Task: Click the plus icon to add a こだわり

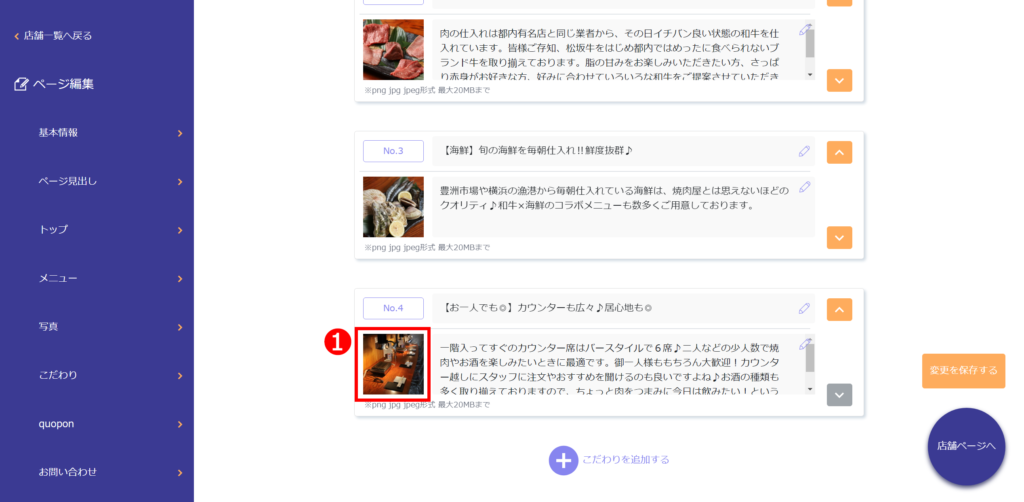Action: (563, 460)
